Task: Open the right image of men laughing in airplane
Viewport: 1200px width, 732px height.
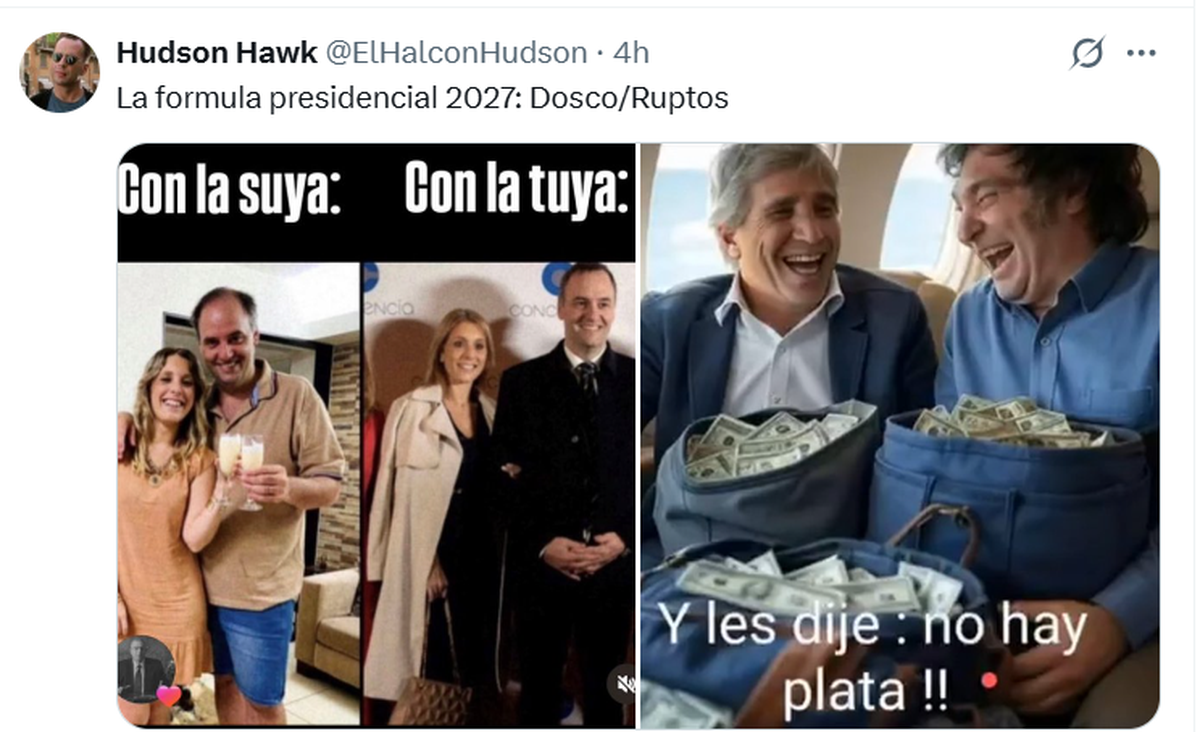Action: click(x=900, y=436)
